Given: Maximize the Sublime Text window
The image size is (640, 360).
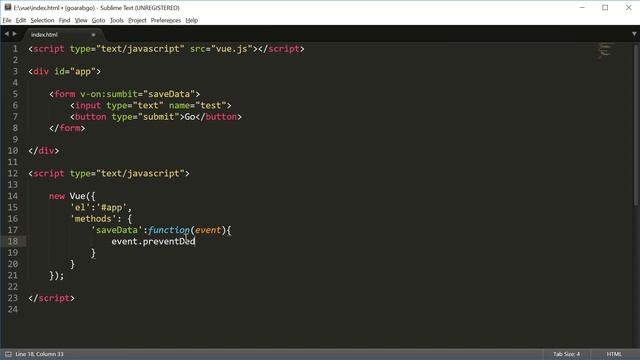Looking at the screenshot, I should (x=605, y=7).
